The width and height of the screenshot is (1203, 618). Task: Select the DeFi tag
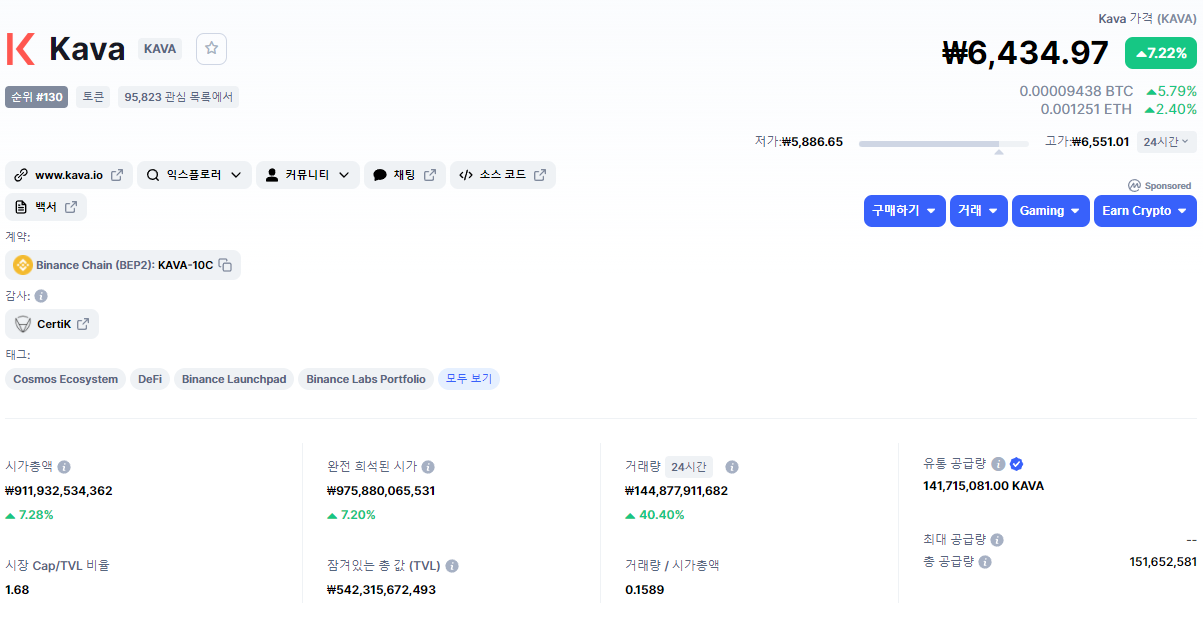point(150,379)
